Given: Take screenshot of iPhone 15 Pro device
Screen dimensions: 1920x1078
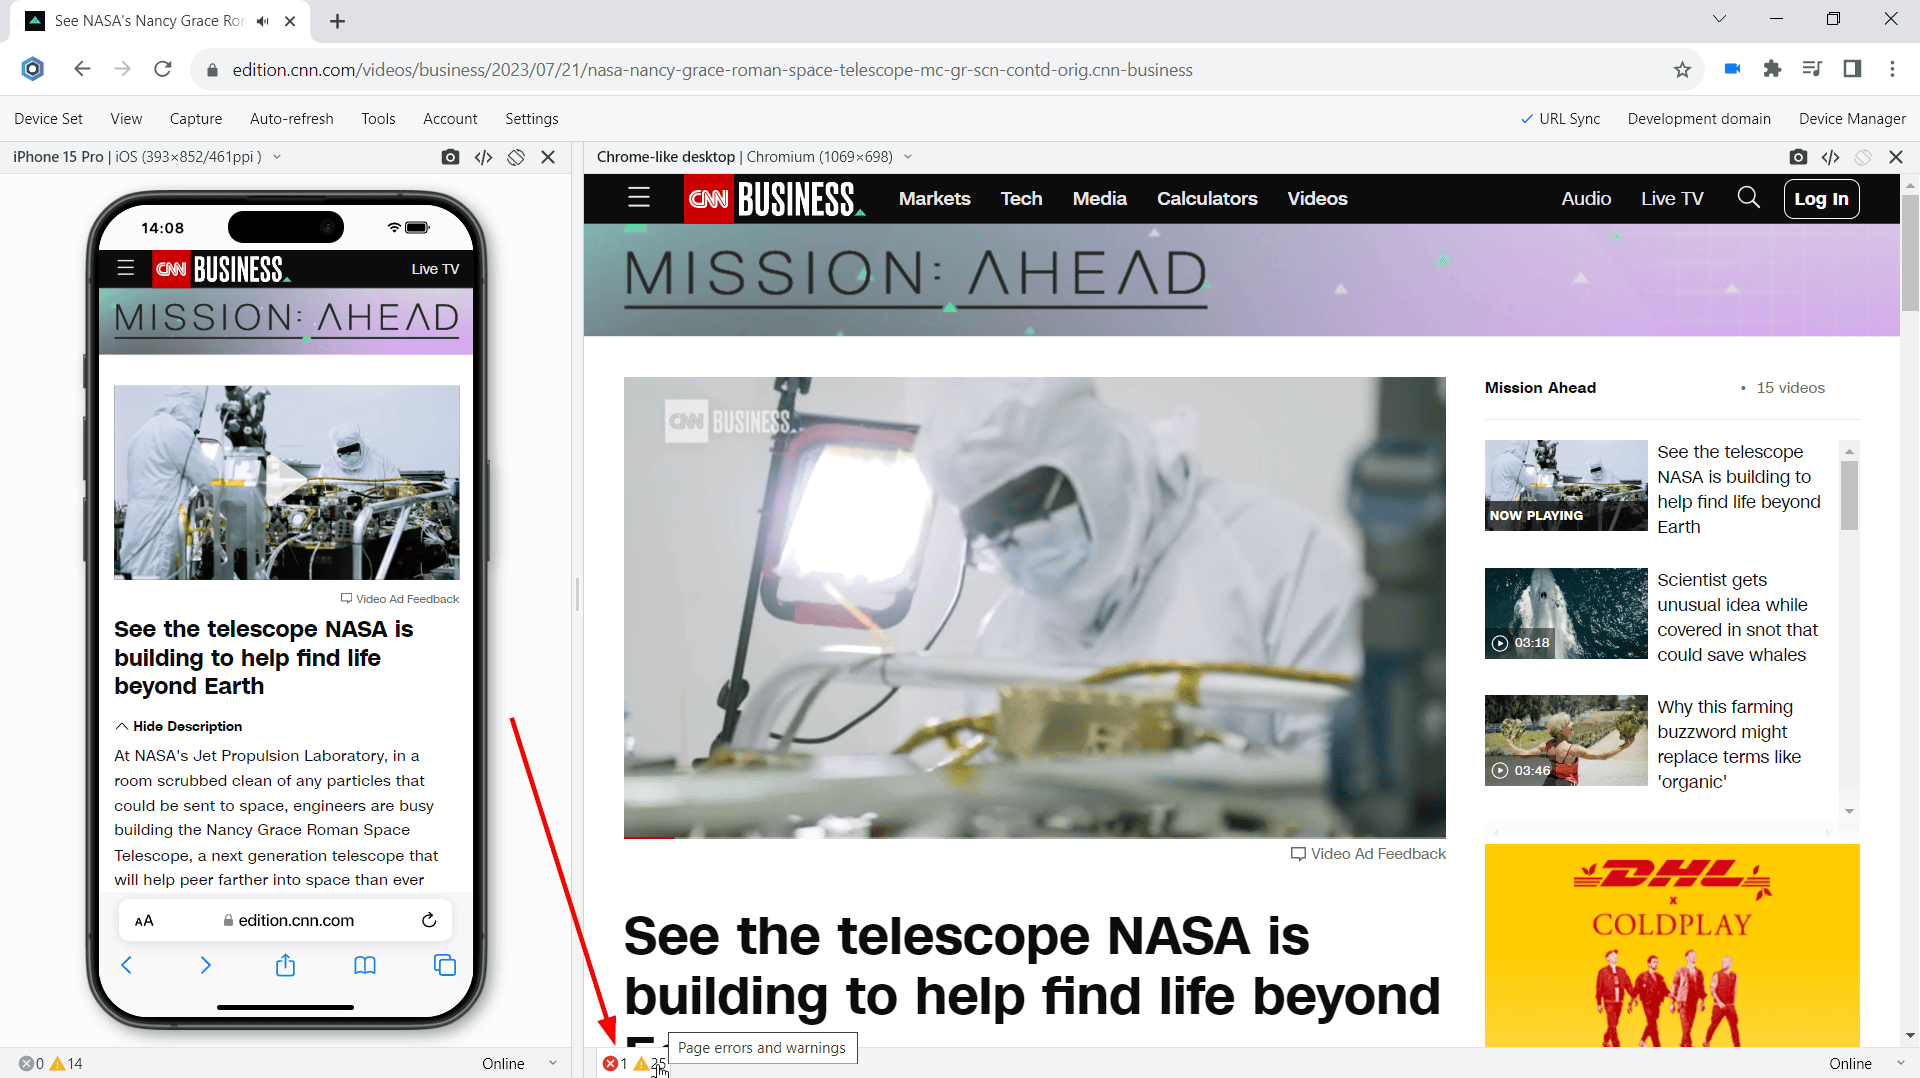Looking at the screenshot, I should pyautogui.click(x=450, y=157).
